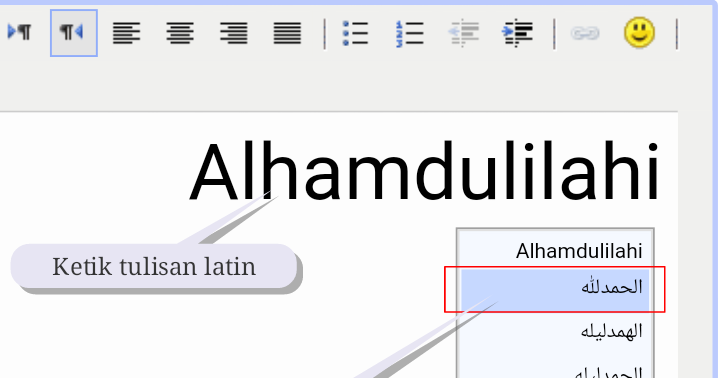Open the yellow smiley emoticon picker
720x378 pixels.
pos(639,32)
